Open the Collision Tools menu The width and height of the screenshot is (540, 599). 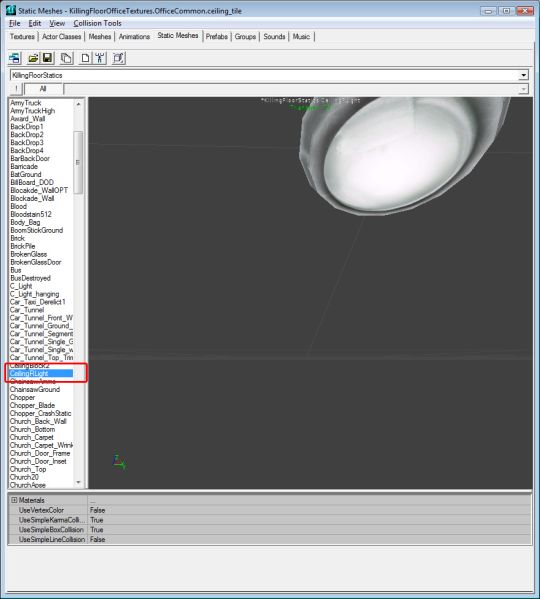[97, 23]
